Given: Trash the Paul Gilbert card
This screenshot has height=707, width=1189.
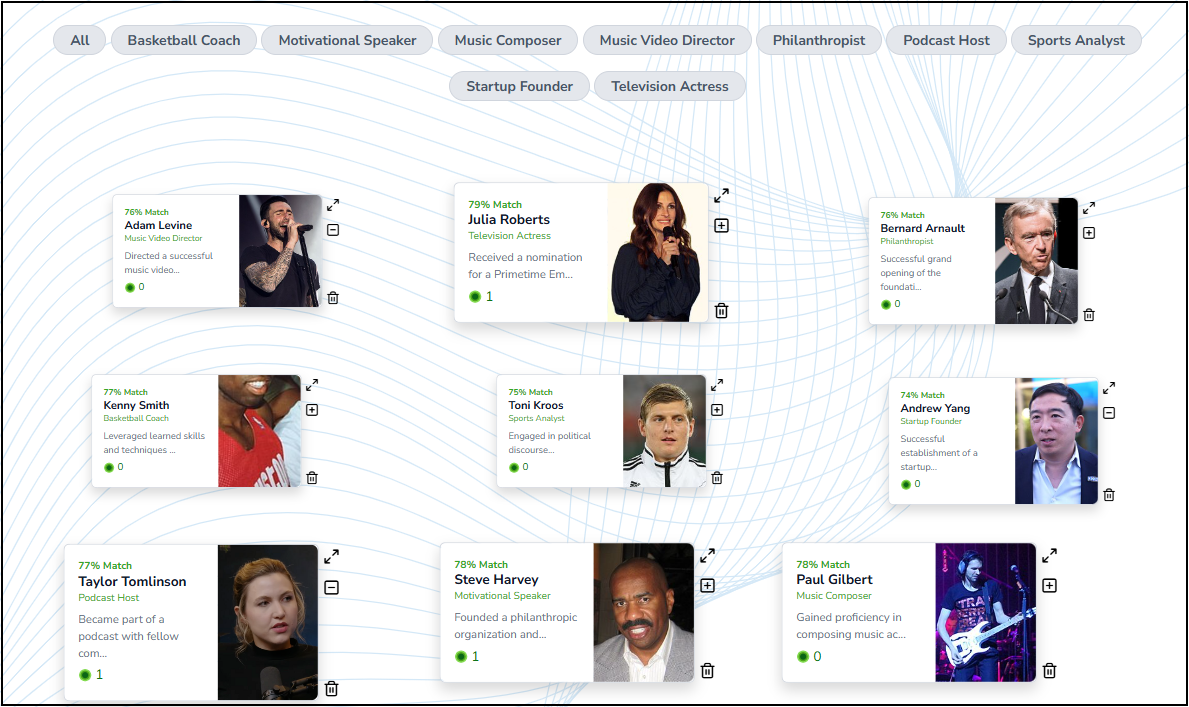Looking at the screenshot, I should [1049, 671].
